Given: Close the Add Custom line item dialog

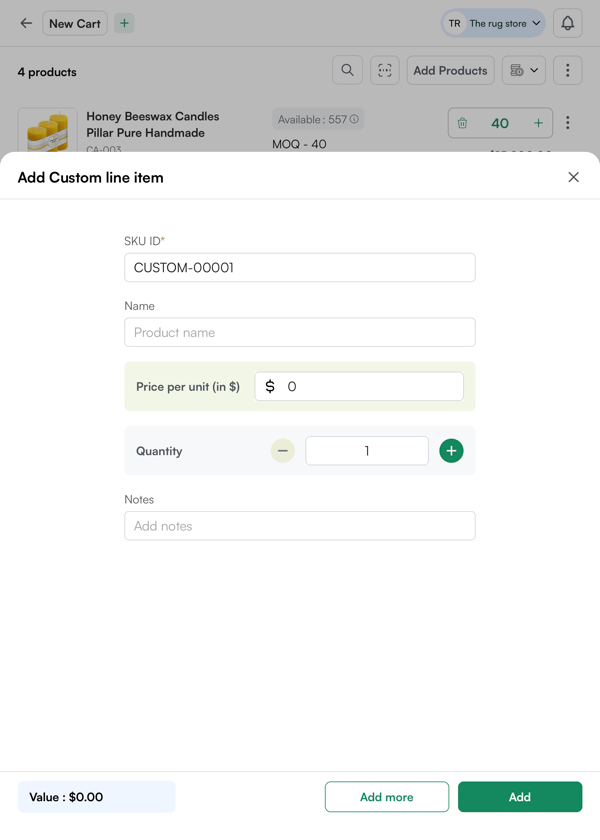Looking at the screenshot, I should click(x=573, y=177).
